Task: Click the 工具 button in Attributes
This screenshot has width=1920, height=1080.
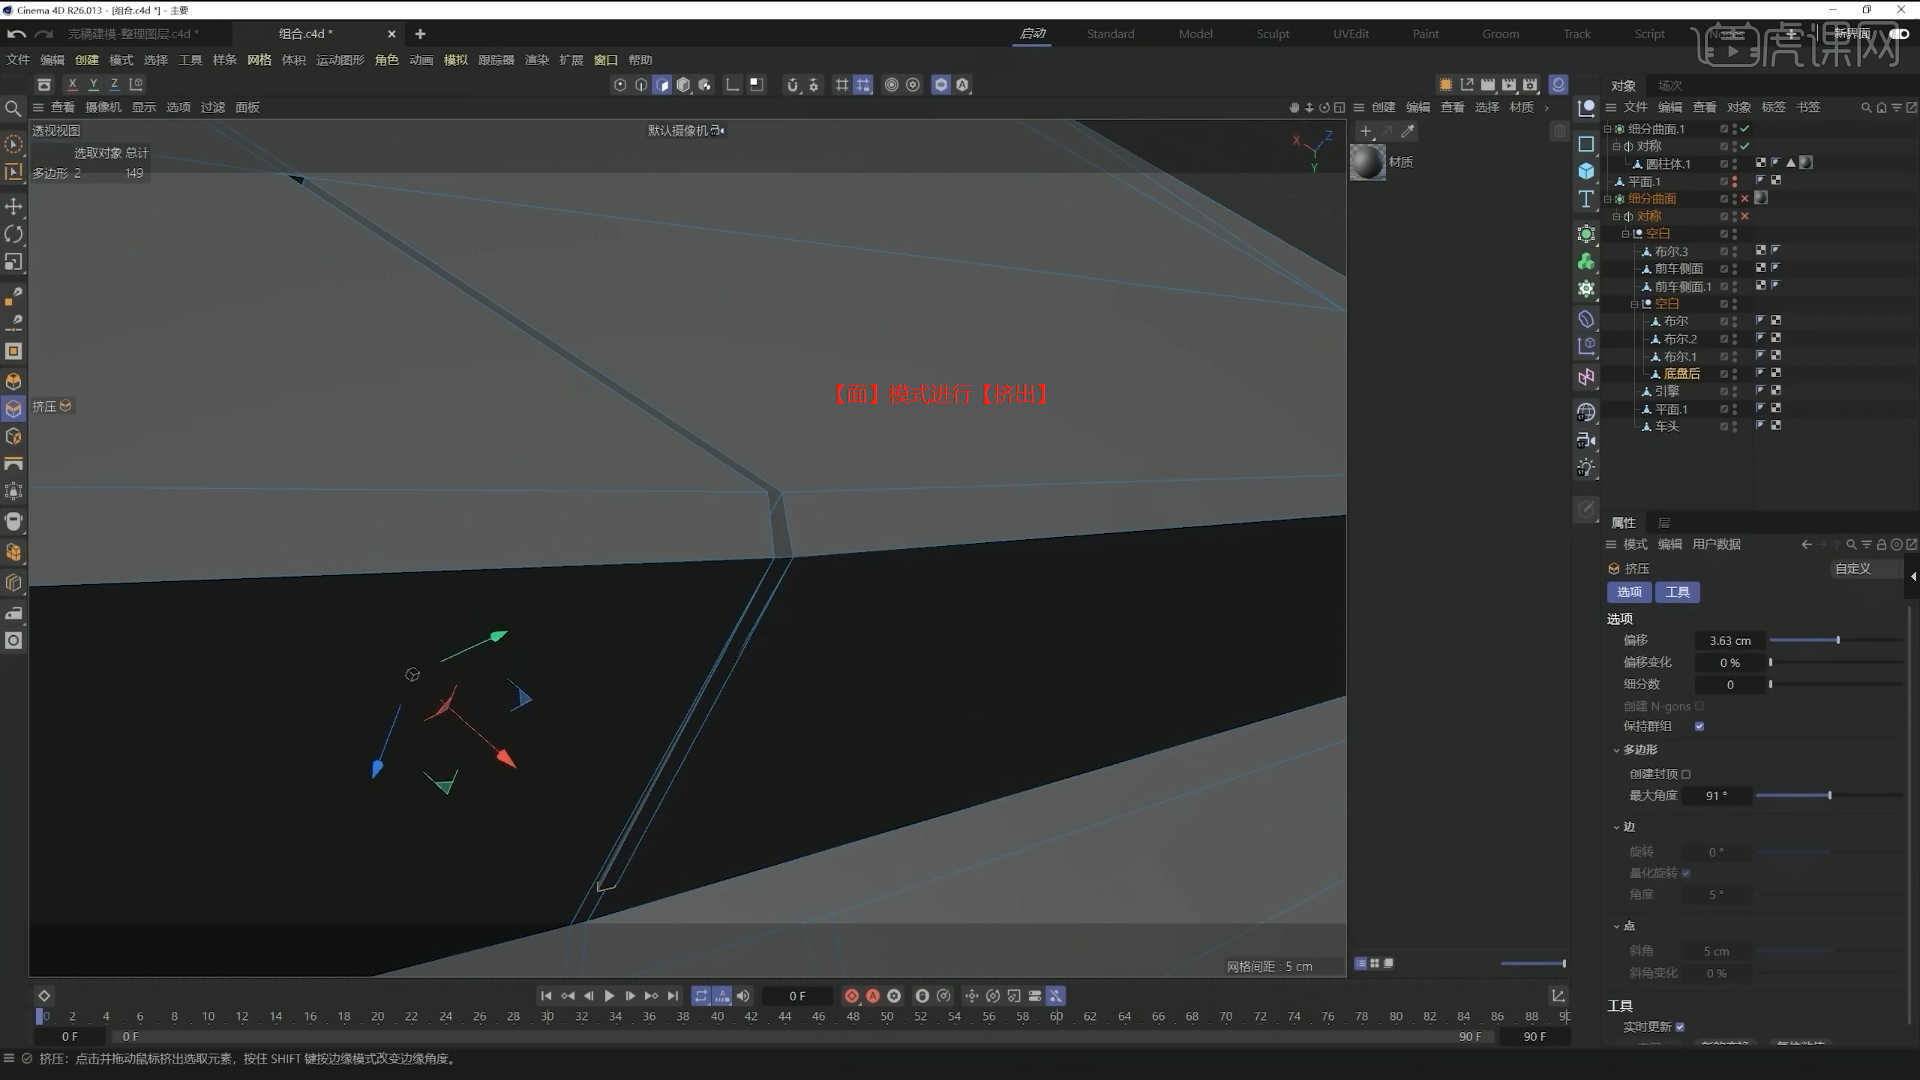Action: coord(1677,593)
